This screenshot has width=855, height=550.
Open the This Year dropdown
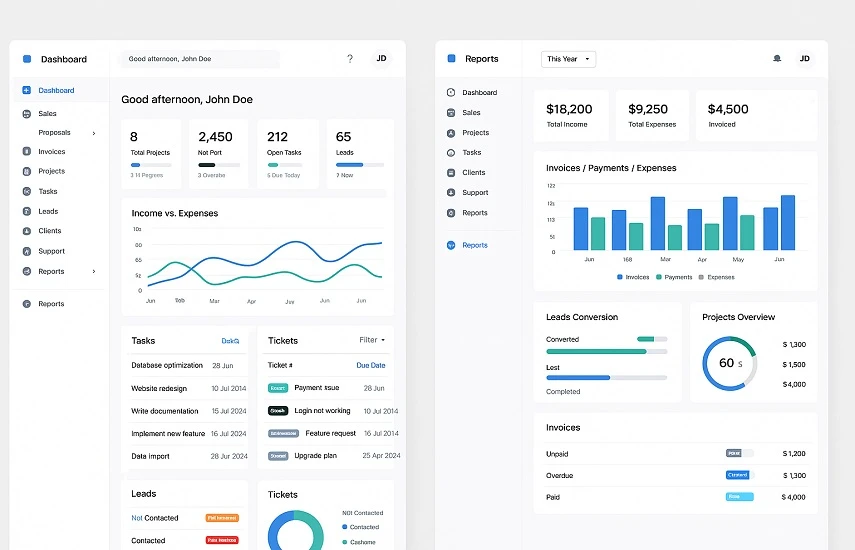tap(568, 59)
